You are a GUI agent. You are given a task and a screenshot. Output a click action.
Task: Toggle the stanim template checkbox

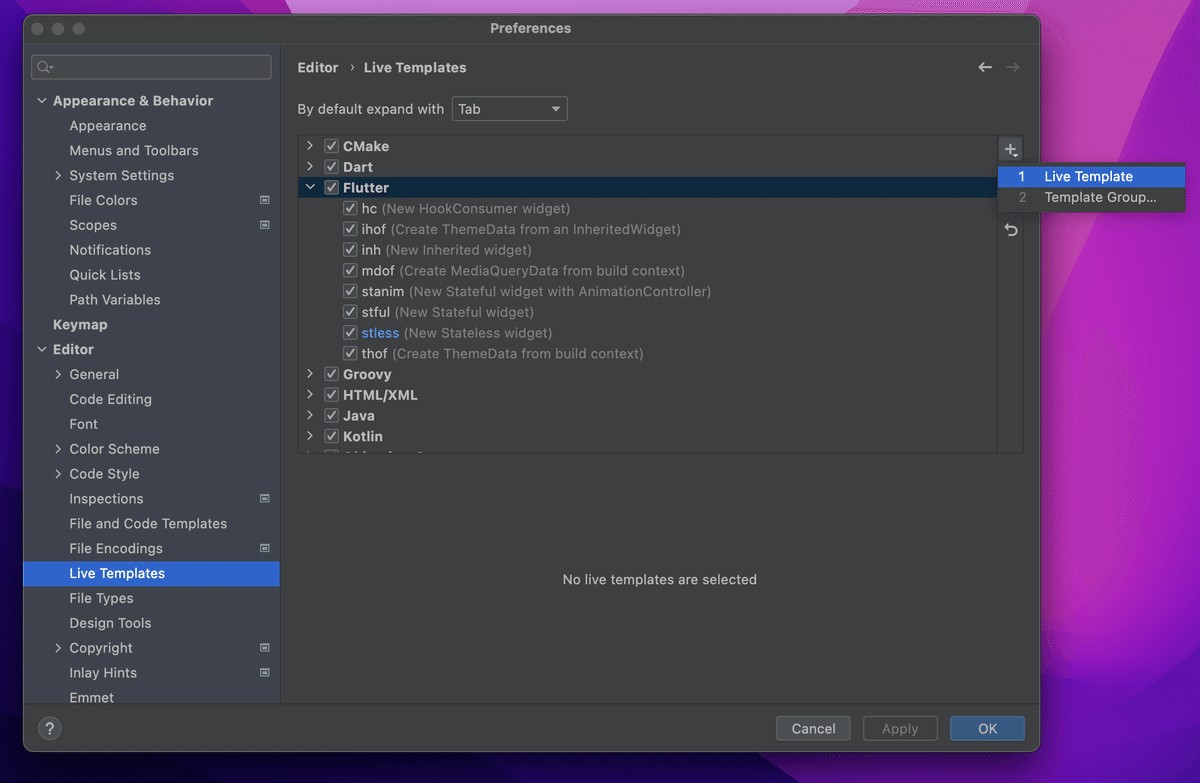pos(350,292)
